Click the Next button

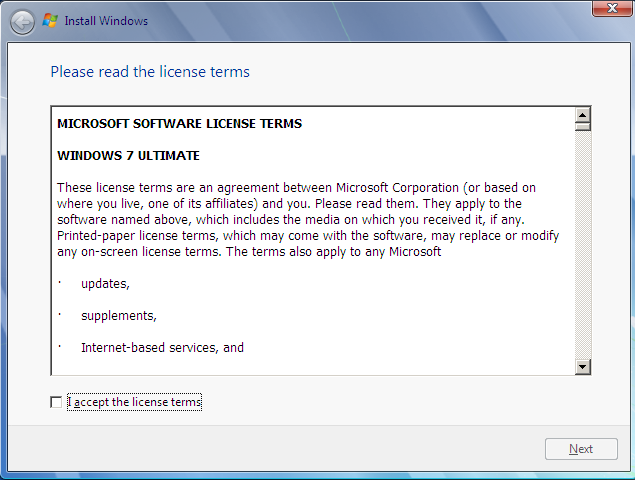click(581, 449)
